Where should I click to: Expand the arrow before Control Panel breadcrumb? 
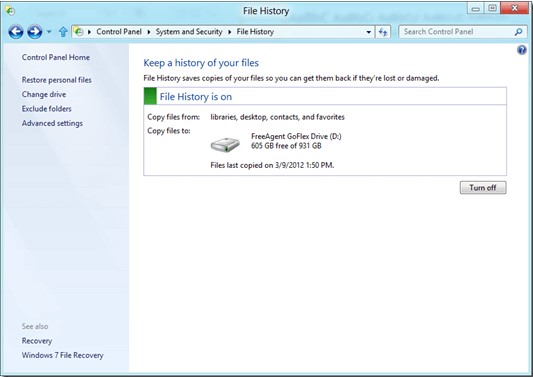point(89,32)
